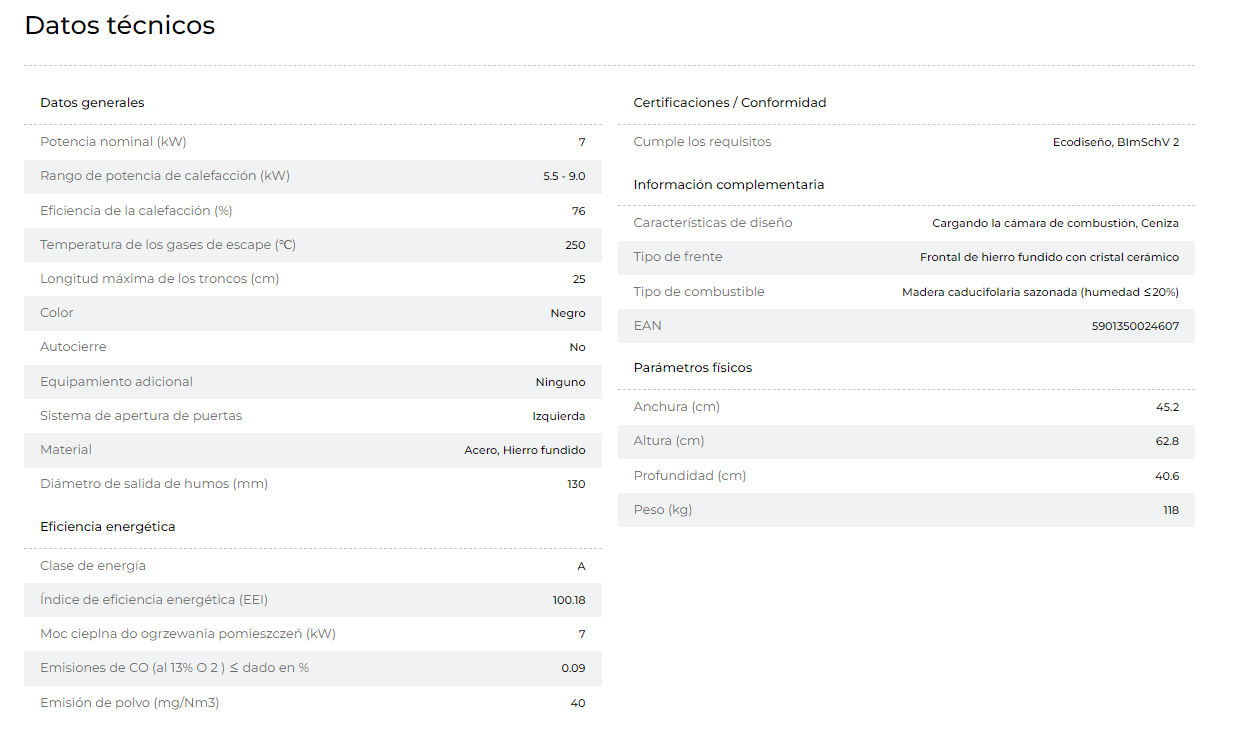Click 'Moc cieplna do ogrzewania pomieszczeń (kW)' label
Viewport: 1253px width, 749px height.
pyautogui.click(x=188, y=634)
